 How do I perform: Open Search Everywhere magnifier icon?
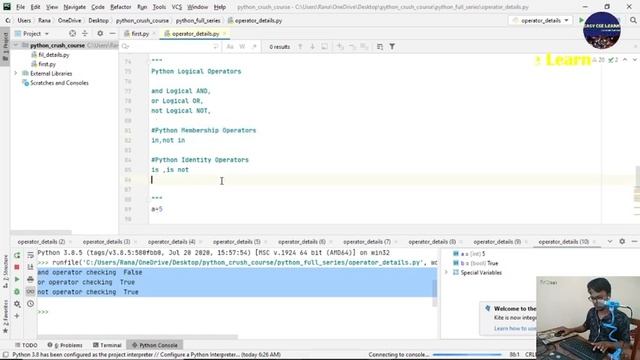(633, 20)
